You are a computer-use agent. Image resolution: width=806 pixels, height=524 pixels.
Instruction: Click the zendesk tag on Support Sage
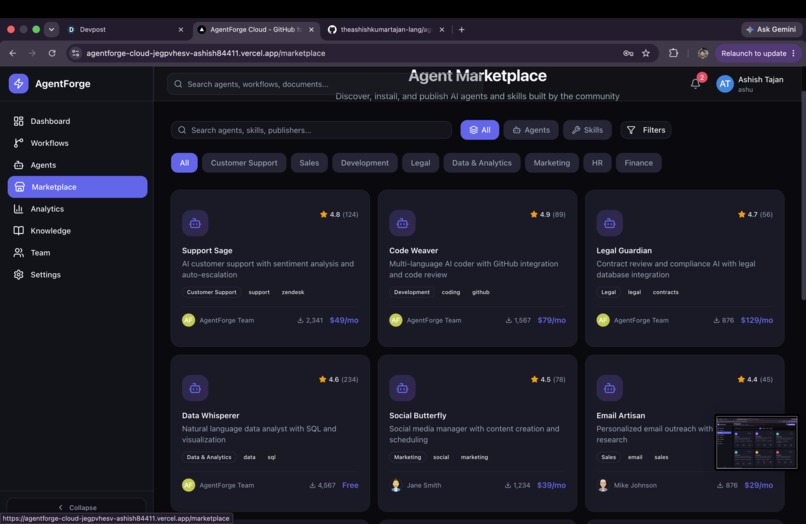pyautogui.click(x=292, y=292)
